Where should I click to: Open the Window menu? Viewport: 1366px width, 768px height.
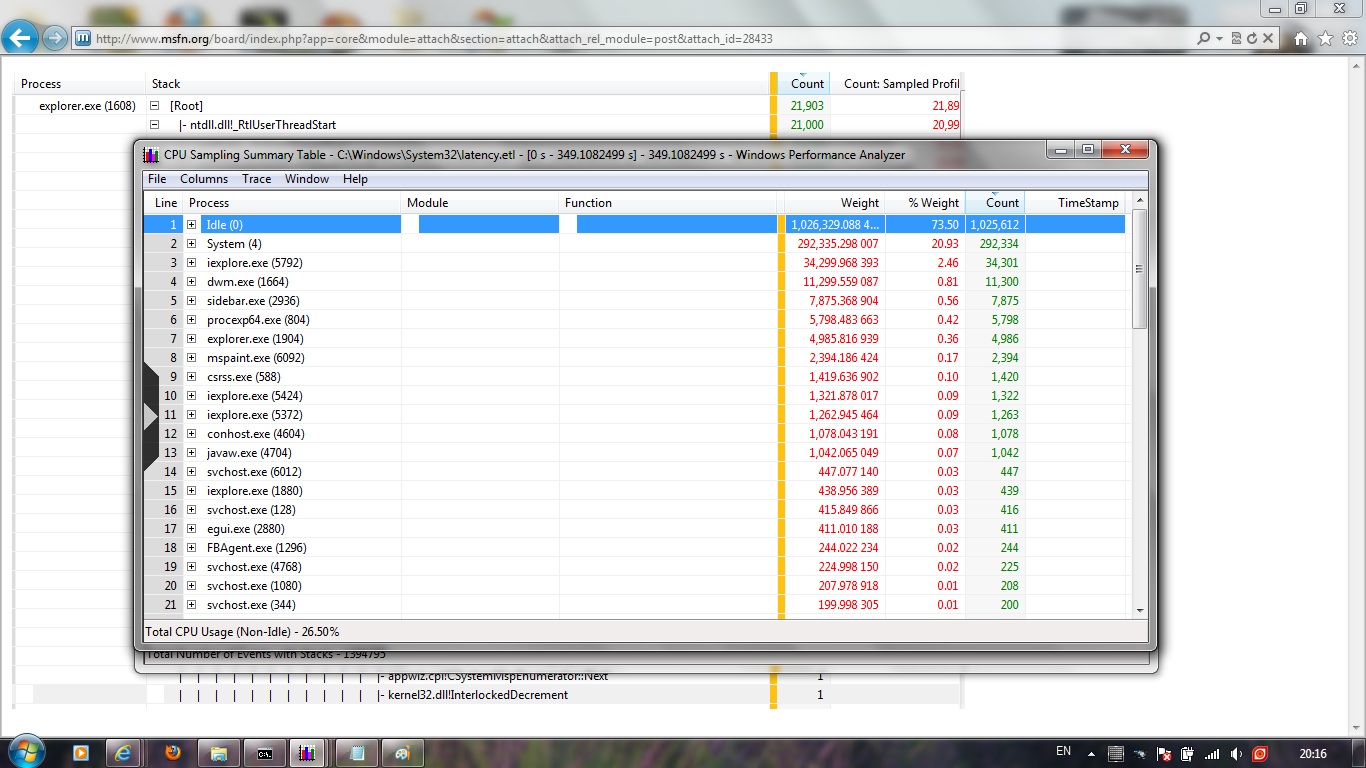click(307, 179)
